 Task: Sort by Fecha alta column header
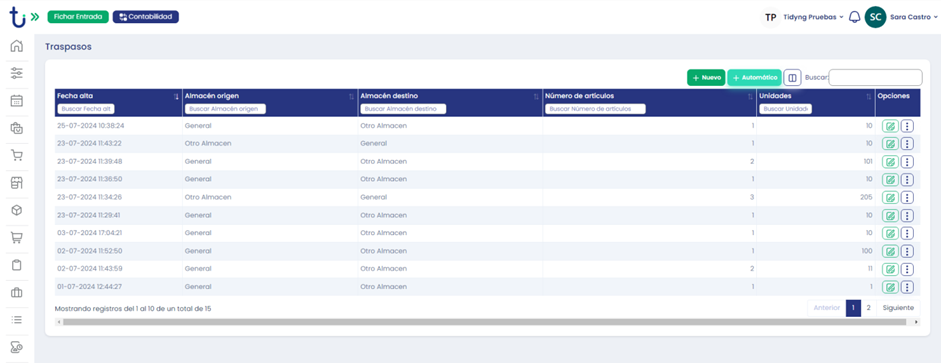tap(75, 95)
